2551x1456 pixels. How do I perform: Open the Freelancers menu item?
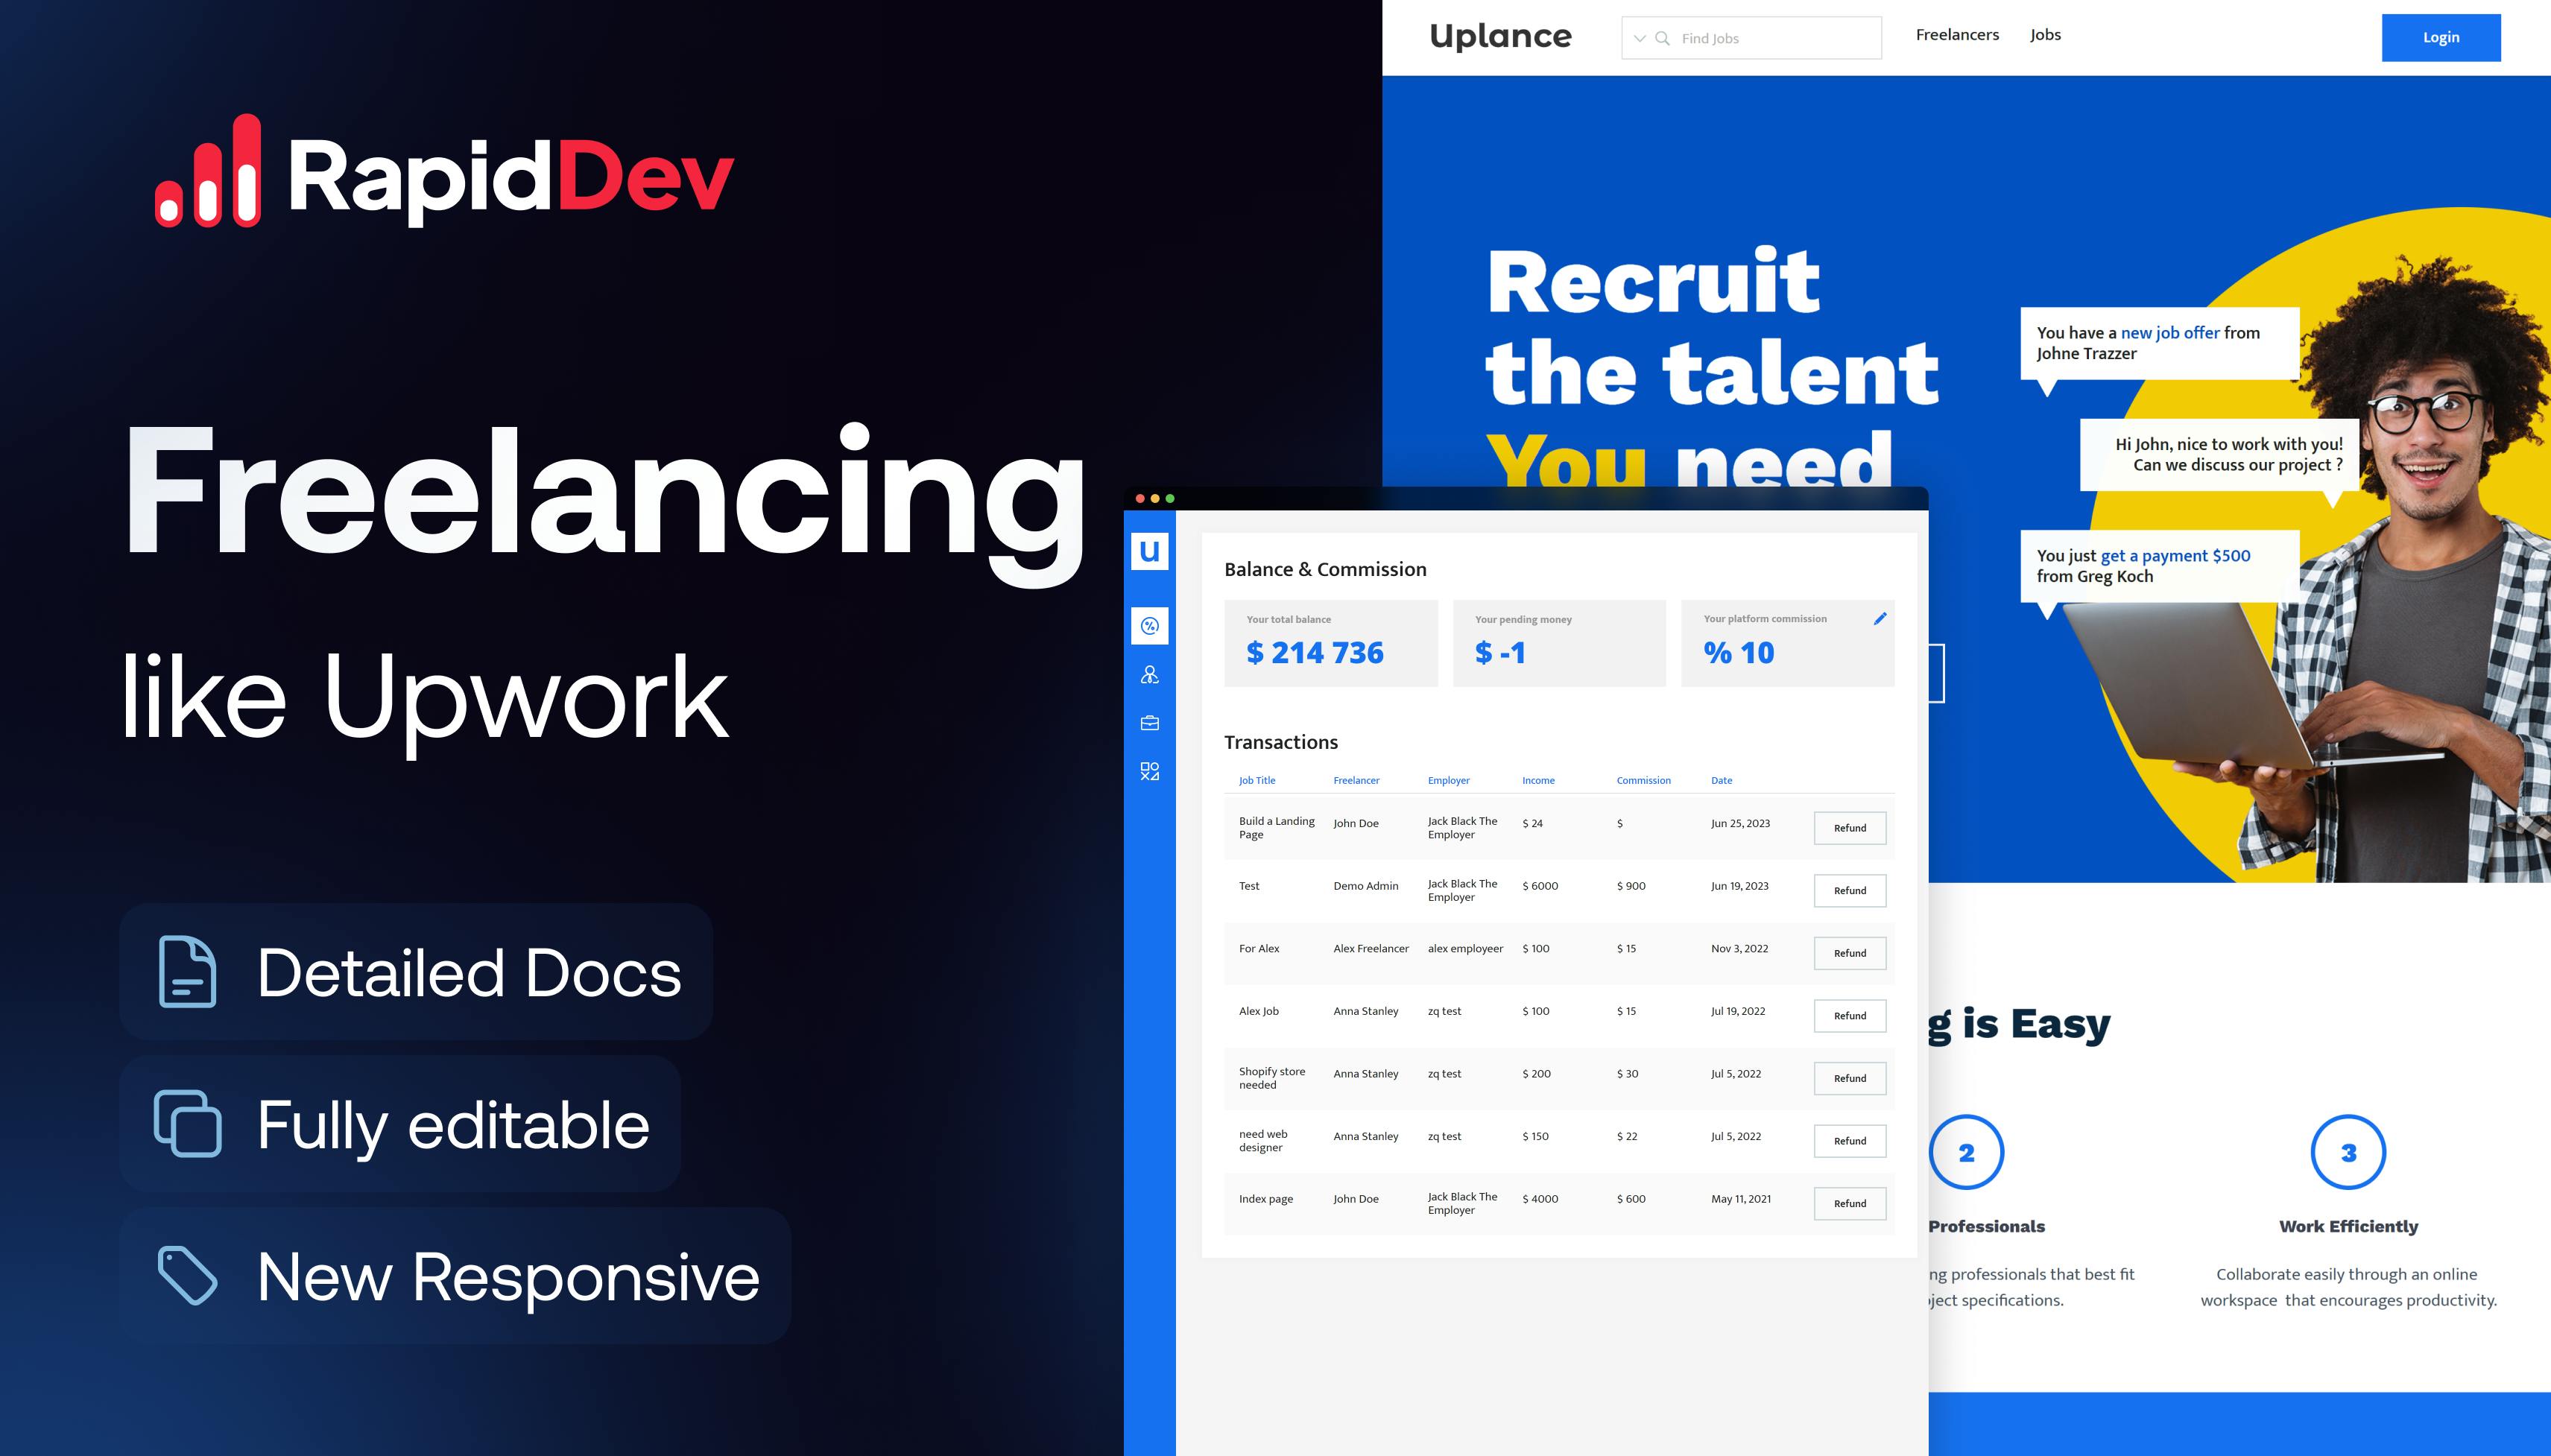1957,35
